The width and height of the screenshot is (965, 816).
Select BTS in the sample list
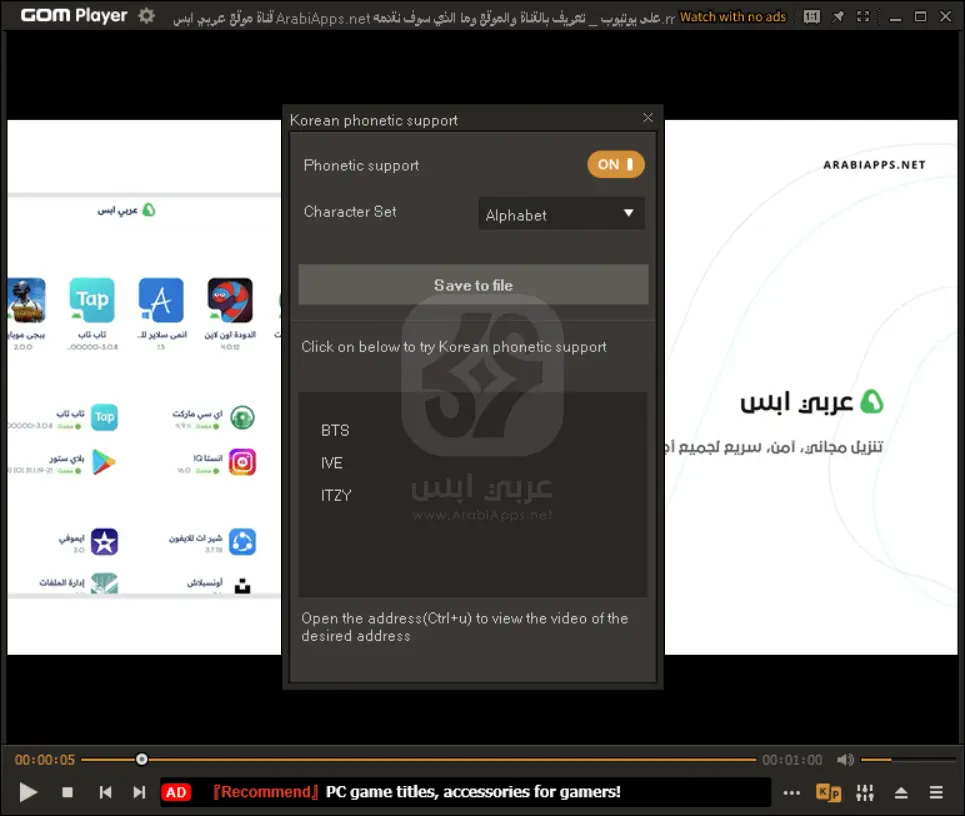[335, 430]
